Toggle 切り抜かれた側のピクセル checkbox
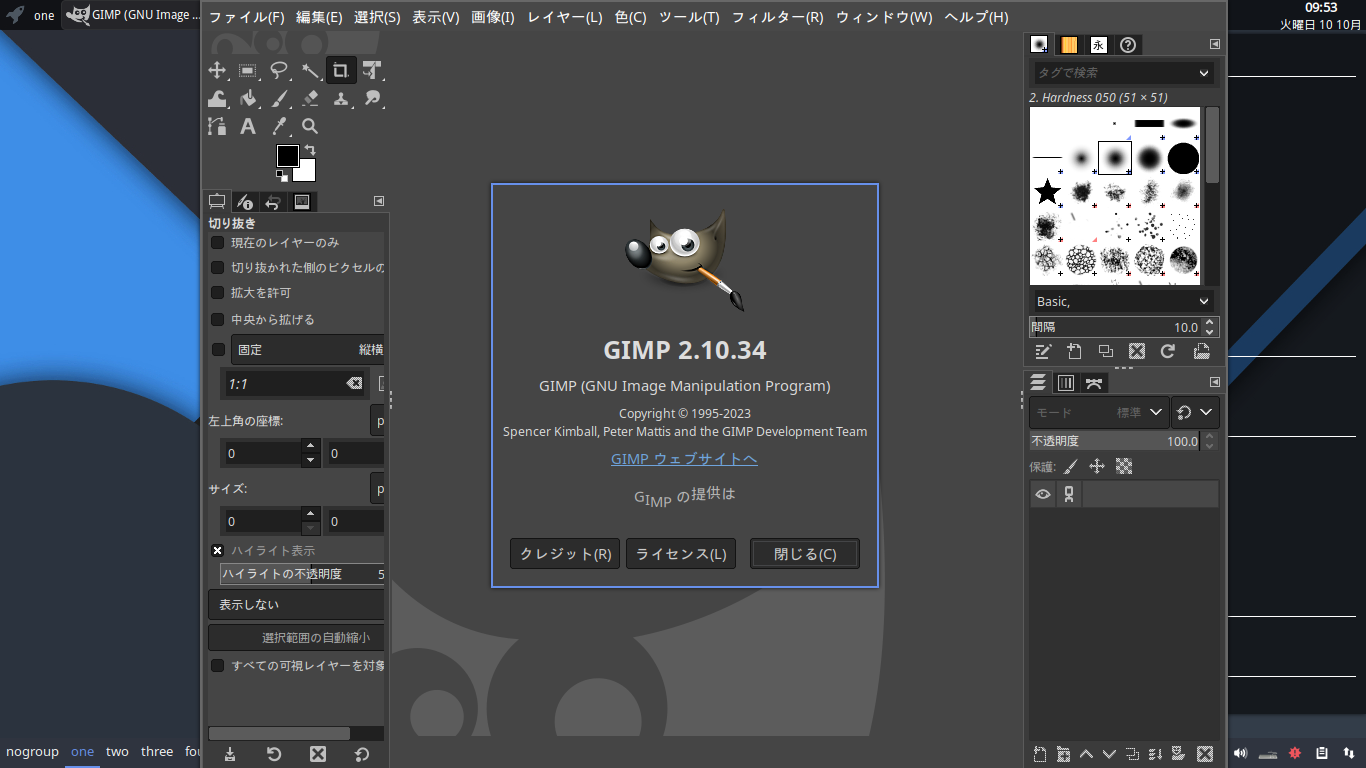1366x768 pixels. coord(217,267)
